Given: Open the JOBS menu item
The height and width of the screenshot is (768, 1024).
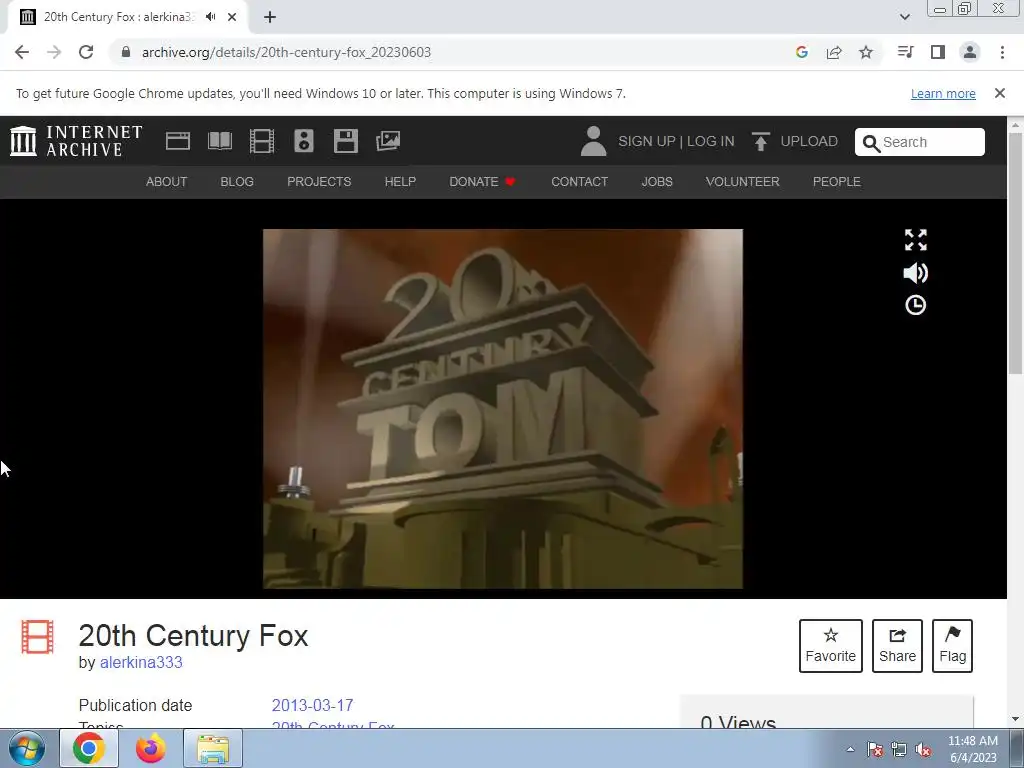Looking at the screenshot, I should point(657,182).
